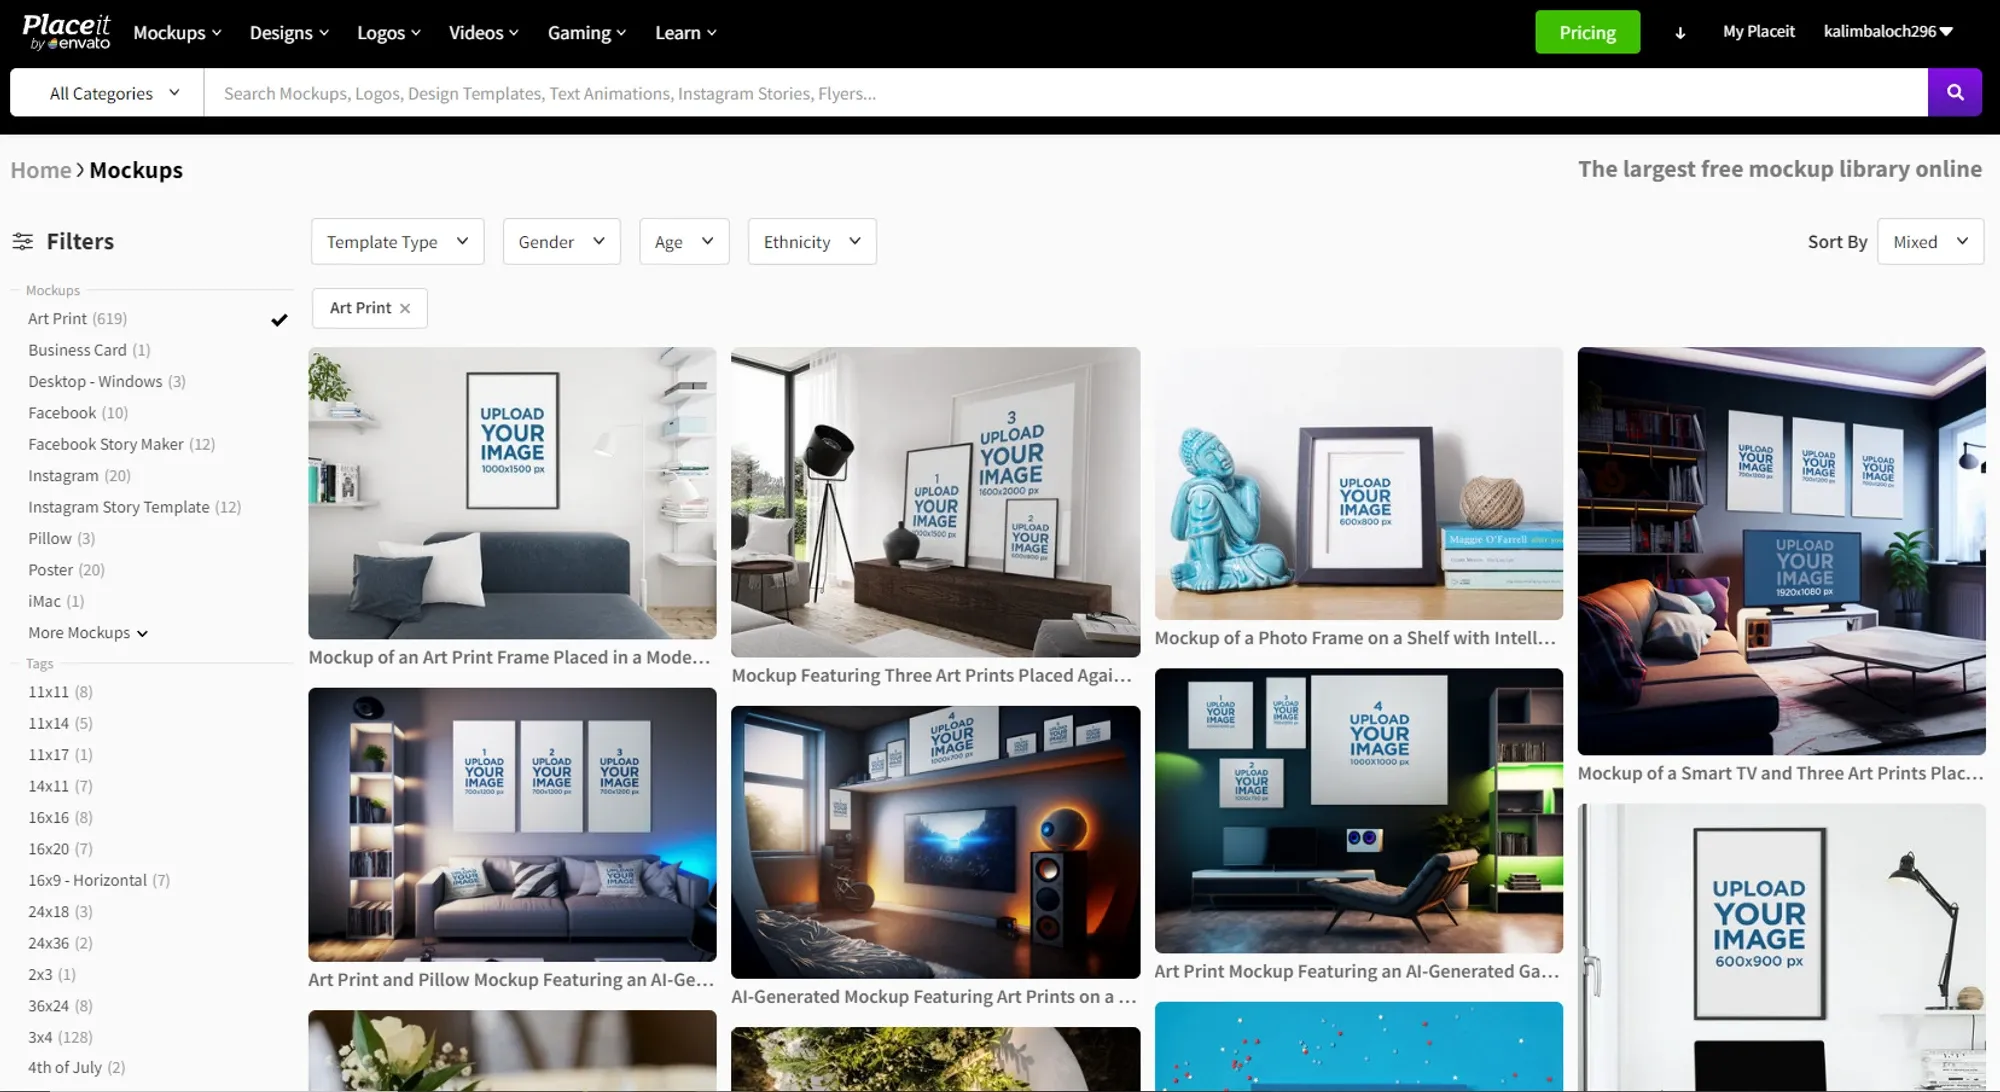Screen dimensions: 2000x1092
Task: Select the 24x36 tag
Action: pyautogui.click(x=60, y=943)
